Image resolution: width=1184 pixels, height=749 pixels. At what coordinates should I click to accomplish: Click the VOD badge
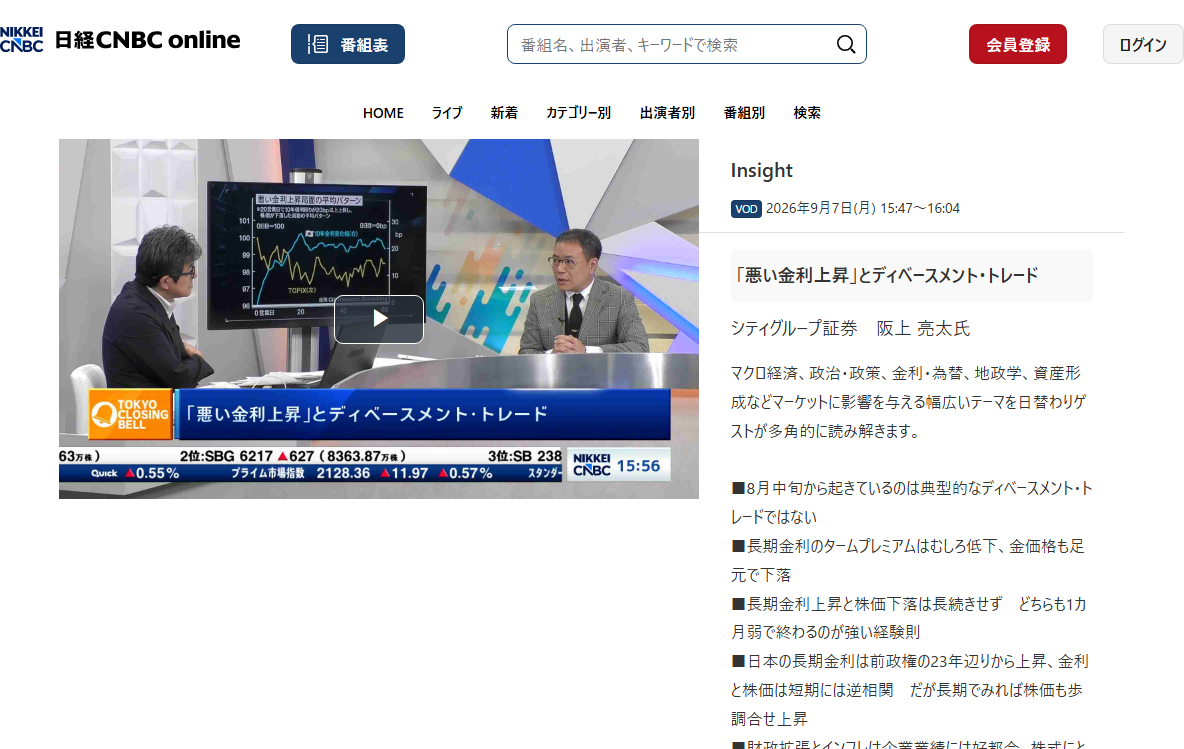pos(746,208)
